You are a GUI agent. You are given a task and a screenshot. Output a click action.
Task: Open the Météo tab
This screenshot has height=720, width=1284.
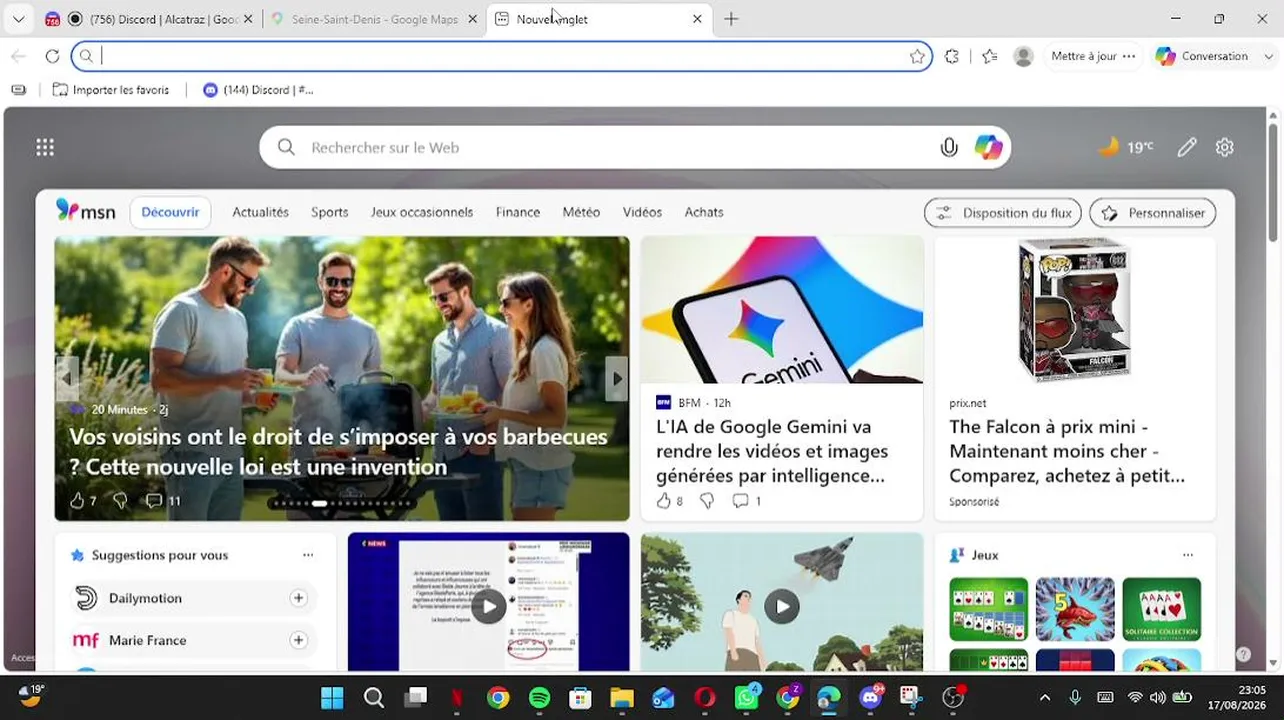click(581, 212)
